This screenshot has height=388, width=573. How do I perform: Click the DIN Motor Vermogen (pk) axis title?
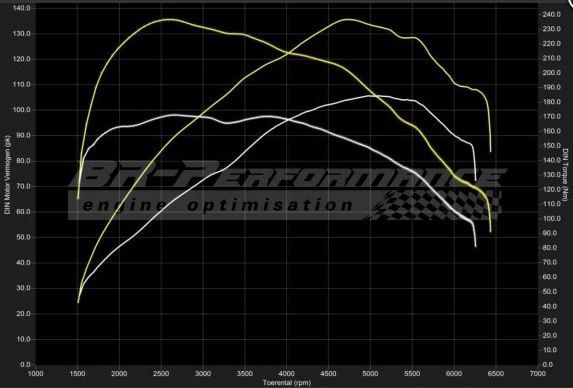tap(7, 175)
